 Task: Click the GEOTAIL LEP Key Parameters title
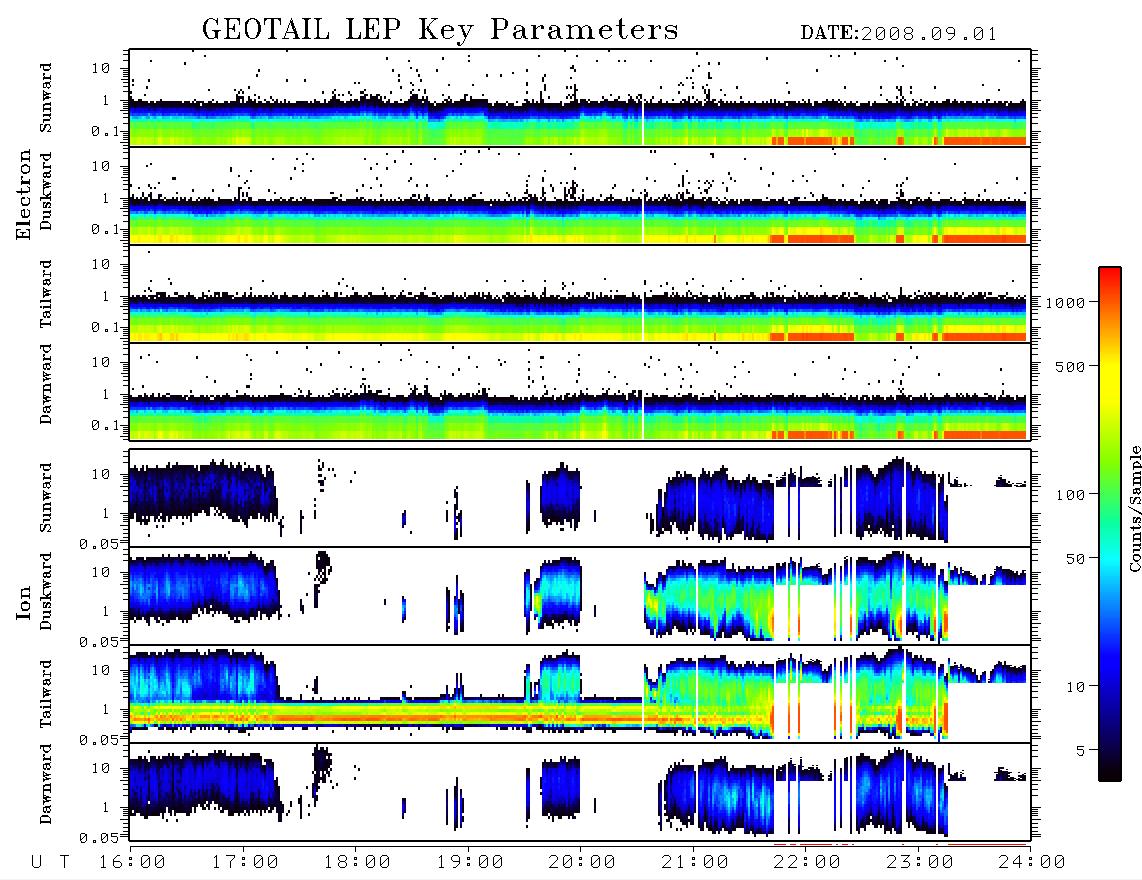click(x=440, y=30)
